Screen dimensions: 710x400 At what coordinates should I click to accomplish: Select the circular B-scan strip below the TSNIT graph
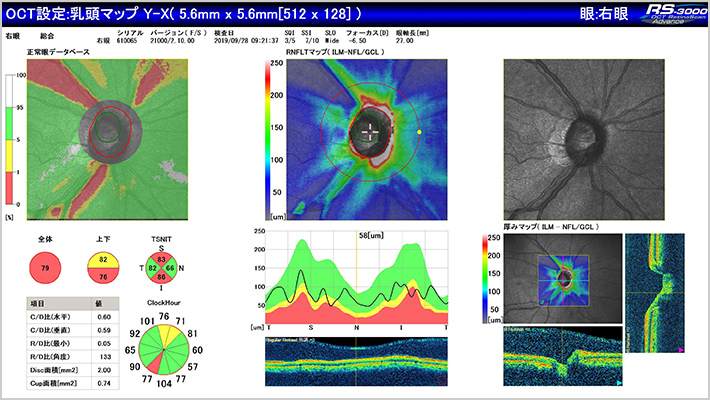[x=356, y=361]
